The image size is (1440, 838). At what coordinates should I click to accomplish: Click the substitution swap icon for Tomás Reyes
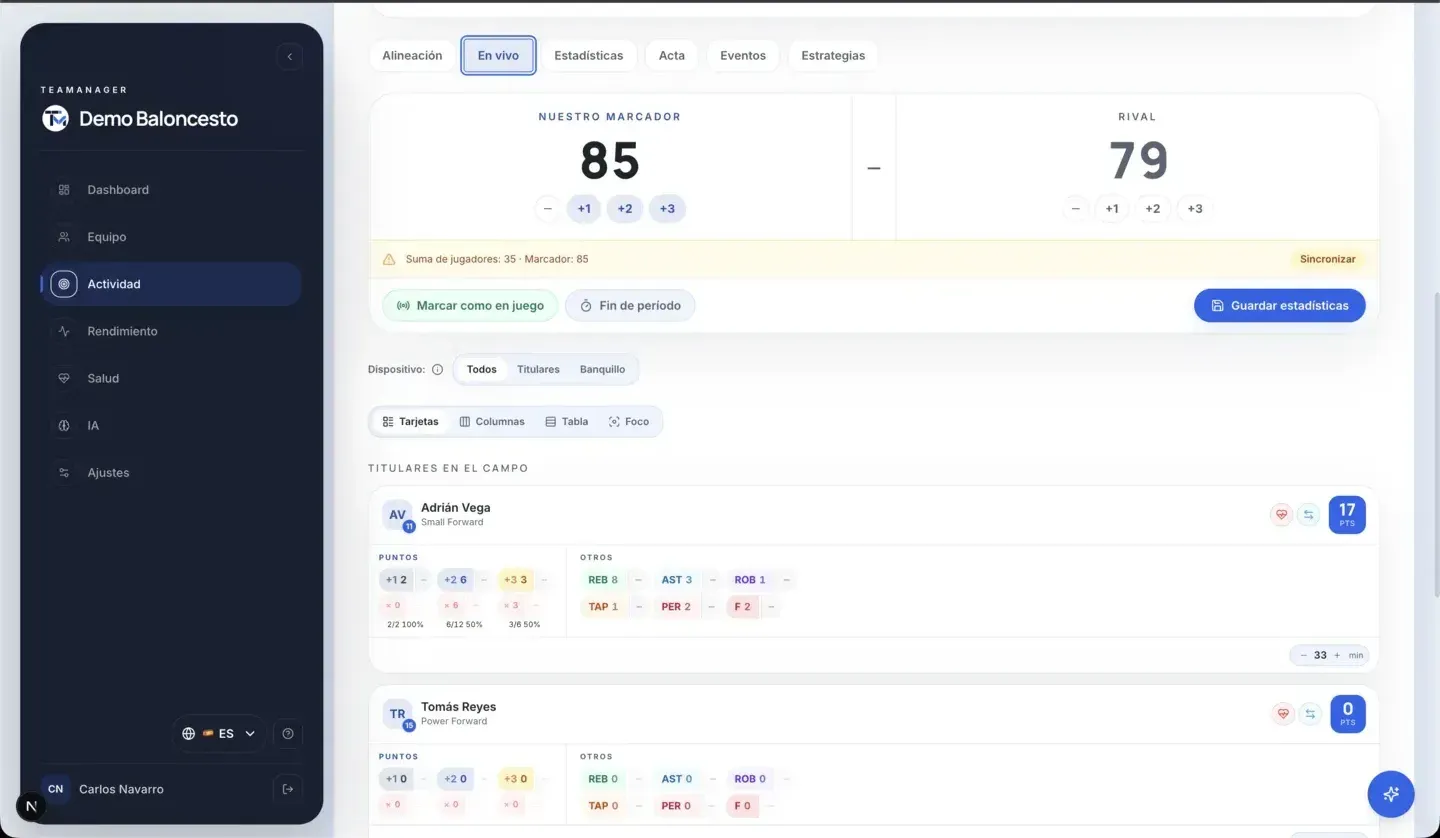[1308, 714]
